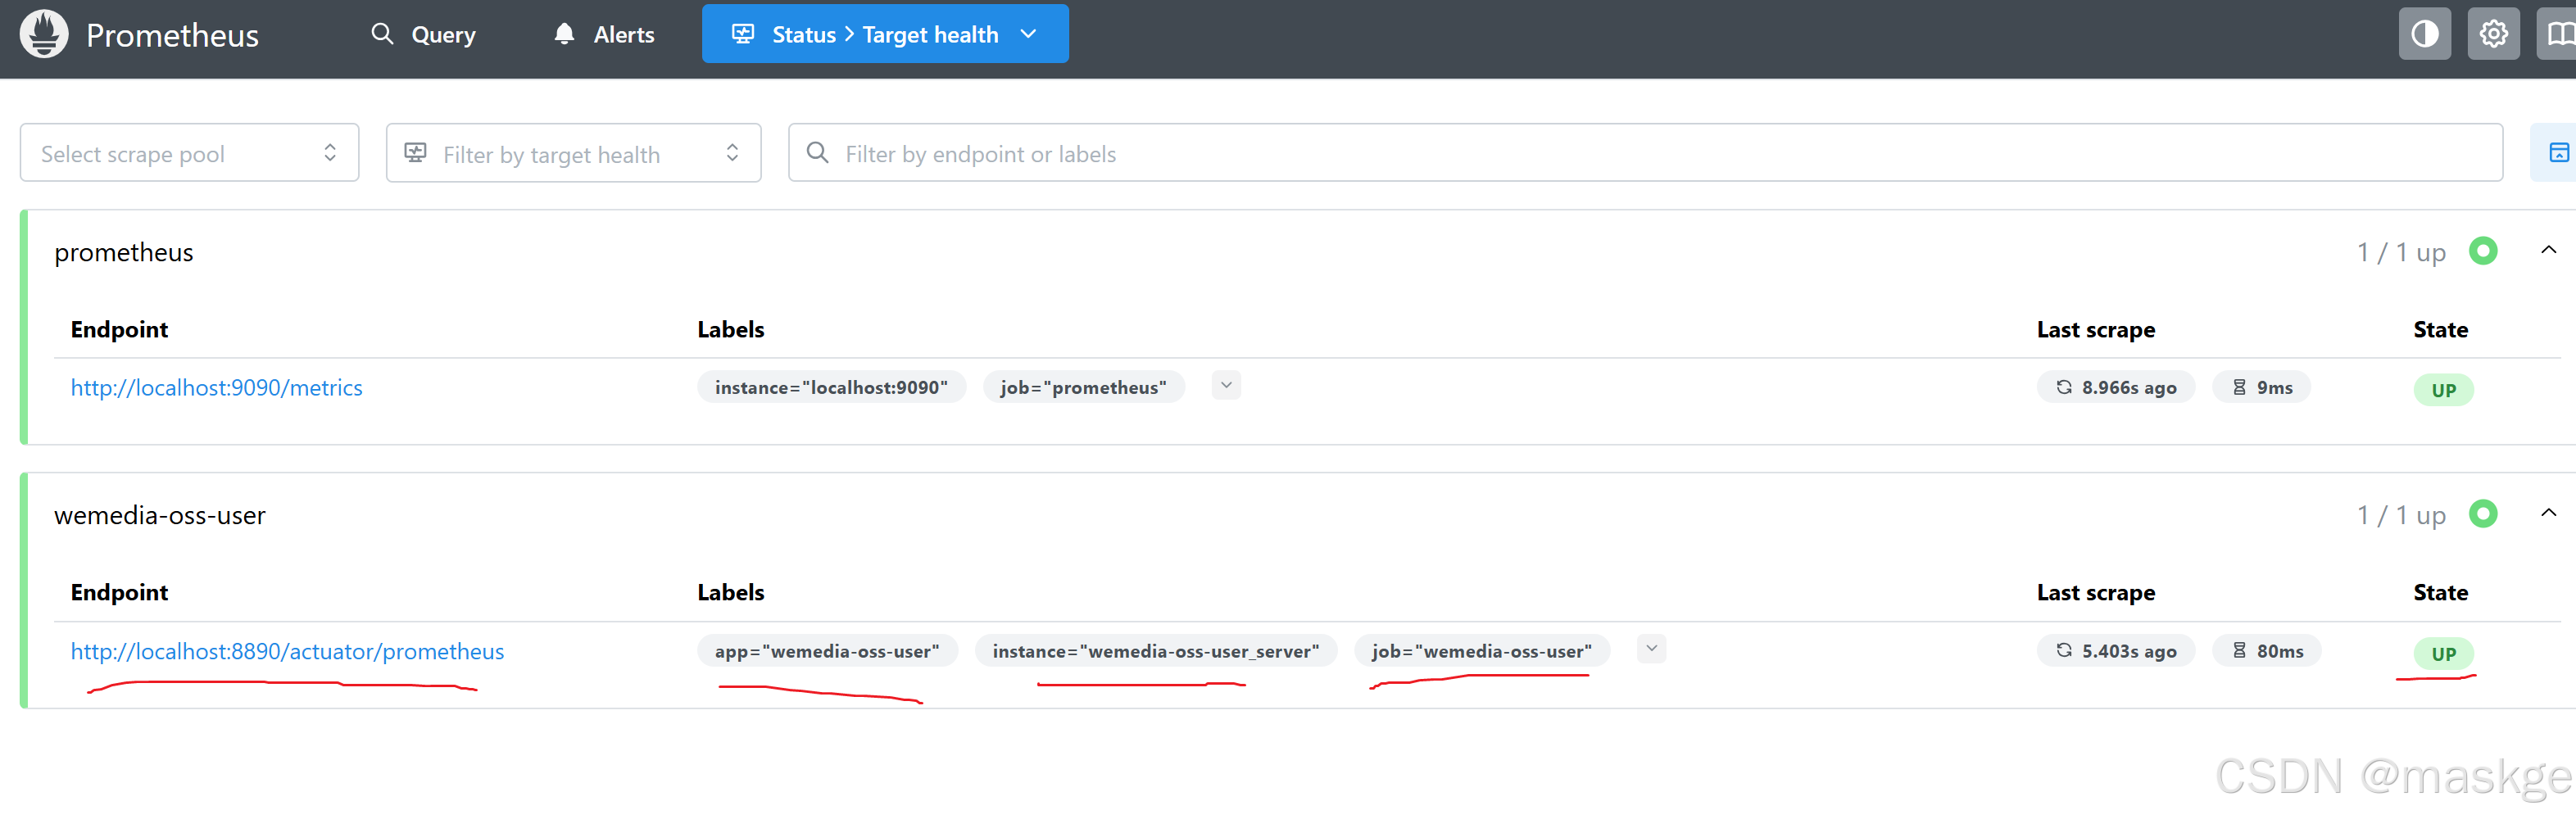2576x819 pixels.
Task: Click the wemedia-oss-user pool title
Action: (x=160, y=516)
